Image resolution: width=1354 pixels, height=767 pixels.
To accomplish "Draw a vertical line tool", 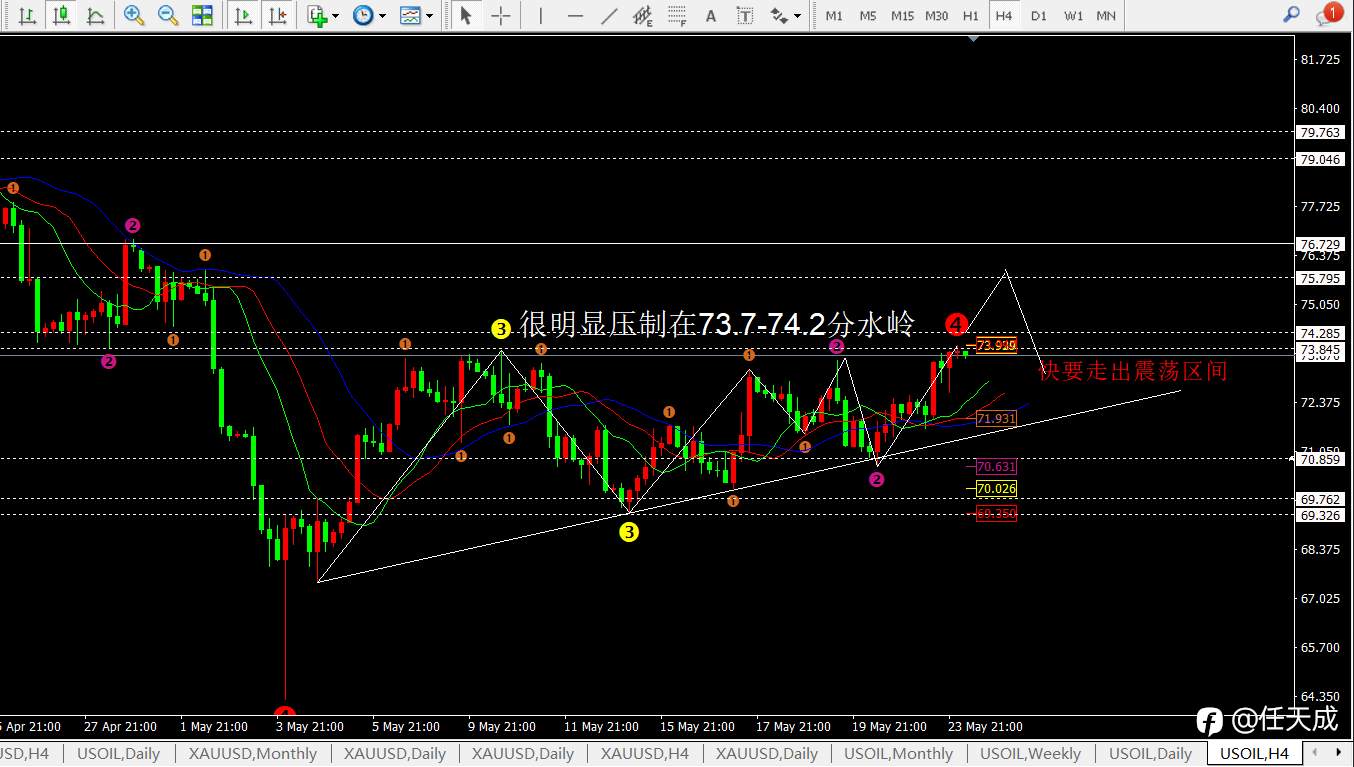I will (541, 15).
